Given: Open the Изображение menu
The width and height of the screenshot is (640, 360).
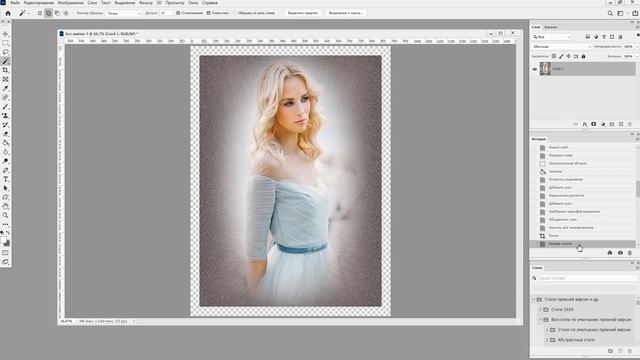Looking at the screenshot, I should (x=71, y=3).
